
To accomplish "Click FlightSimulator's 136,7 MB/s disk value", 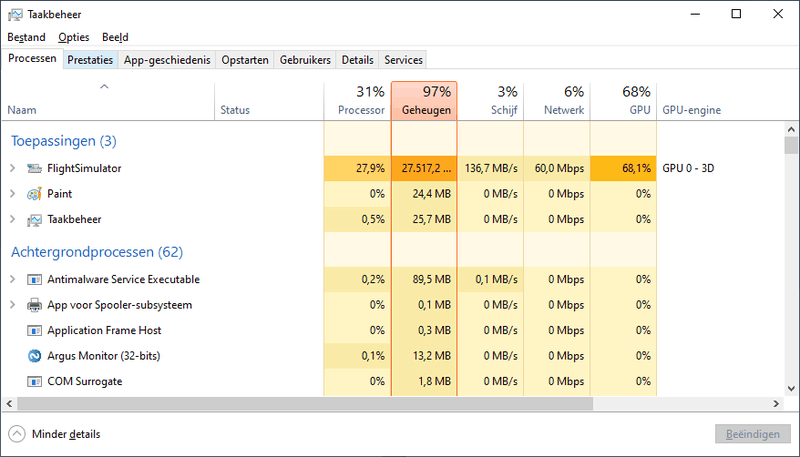I will click(491, 168).
